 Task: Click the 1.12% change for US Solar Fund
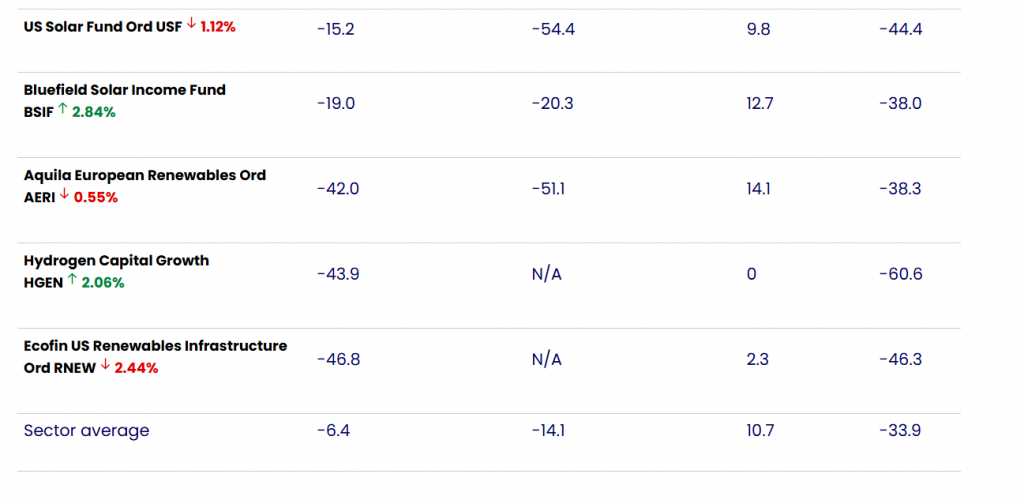218,27
